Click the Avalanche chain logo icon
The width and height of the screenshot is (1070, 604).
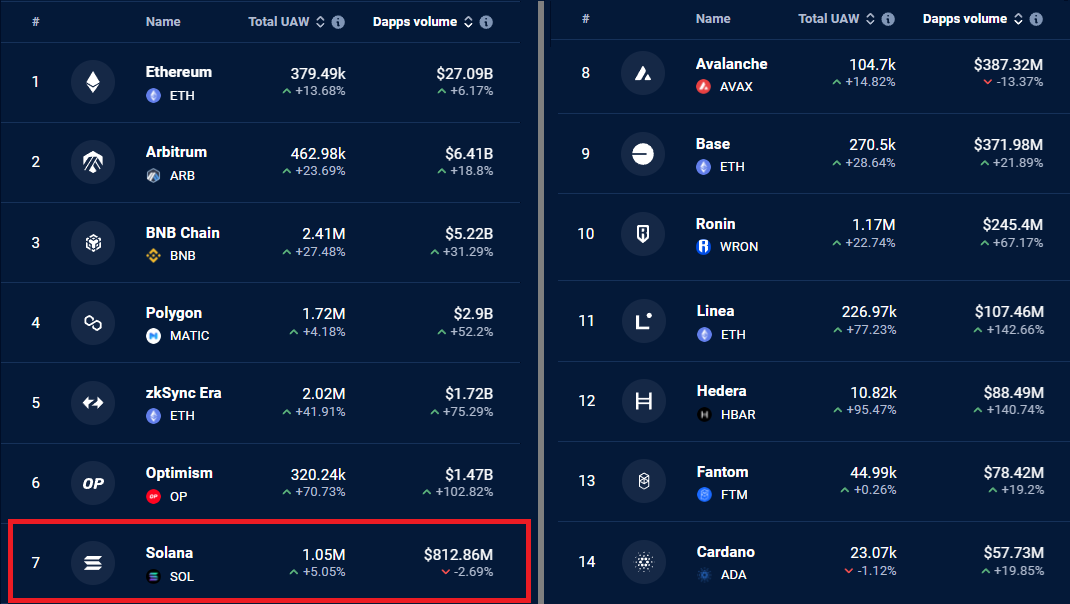point(643,73)
